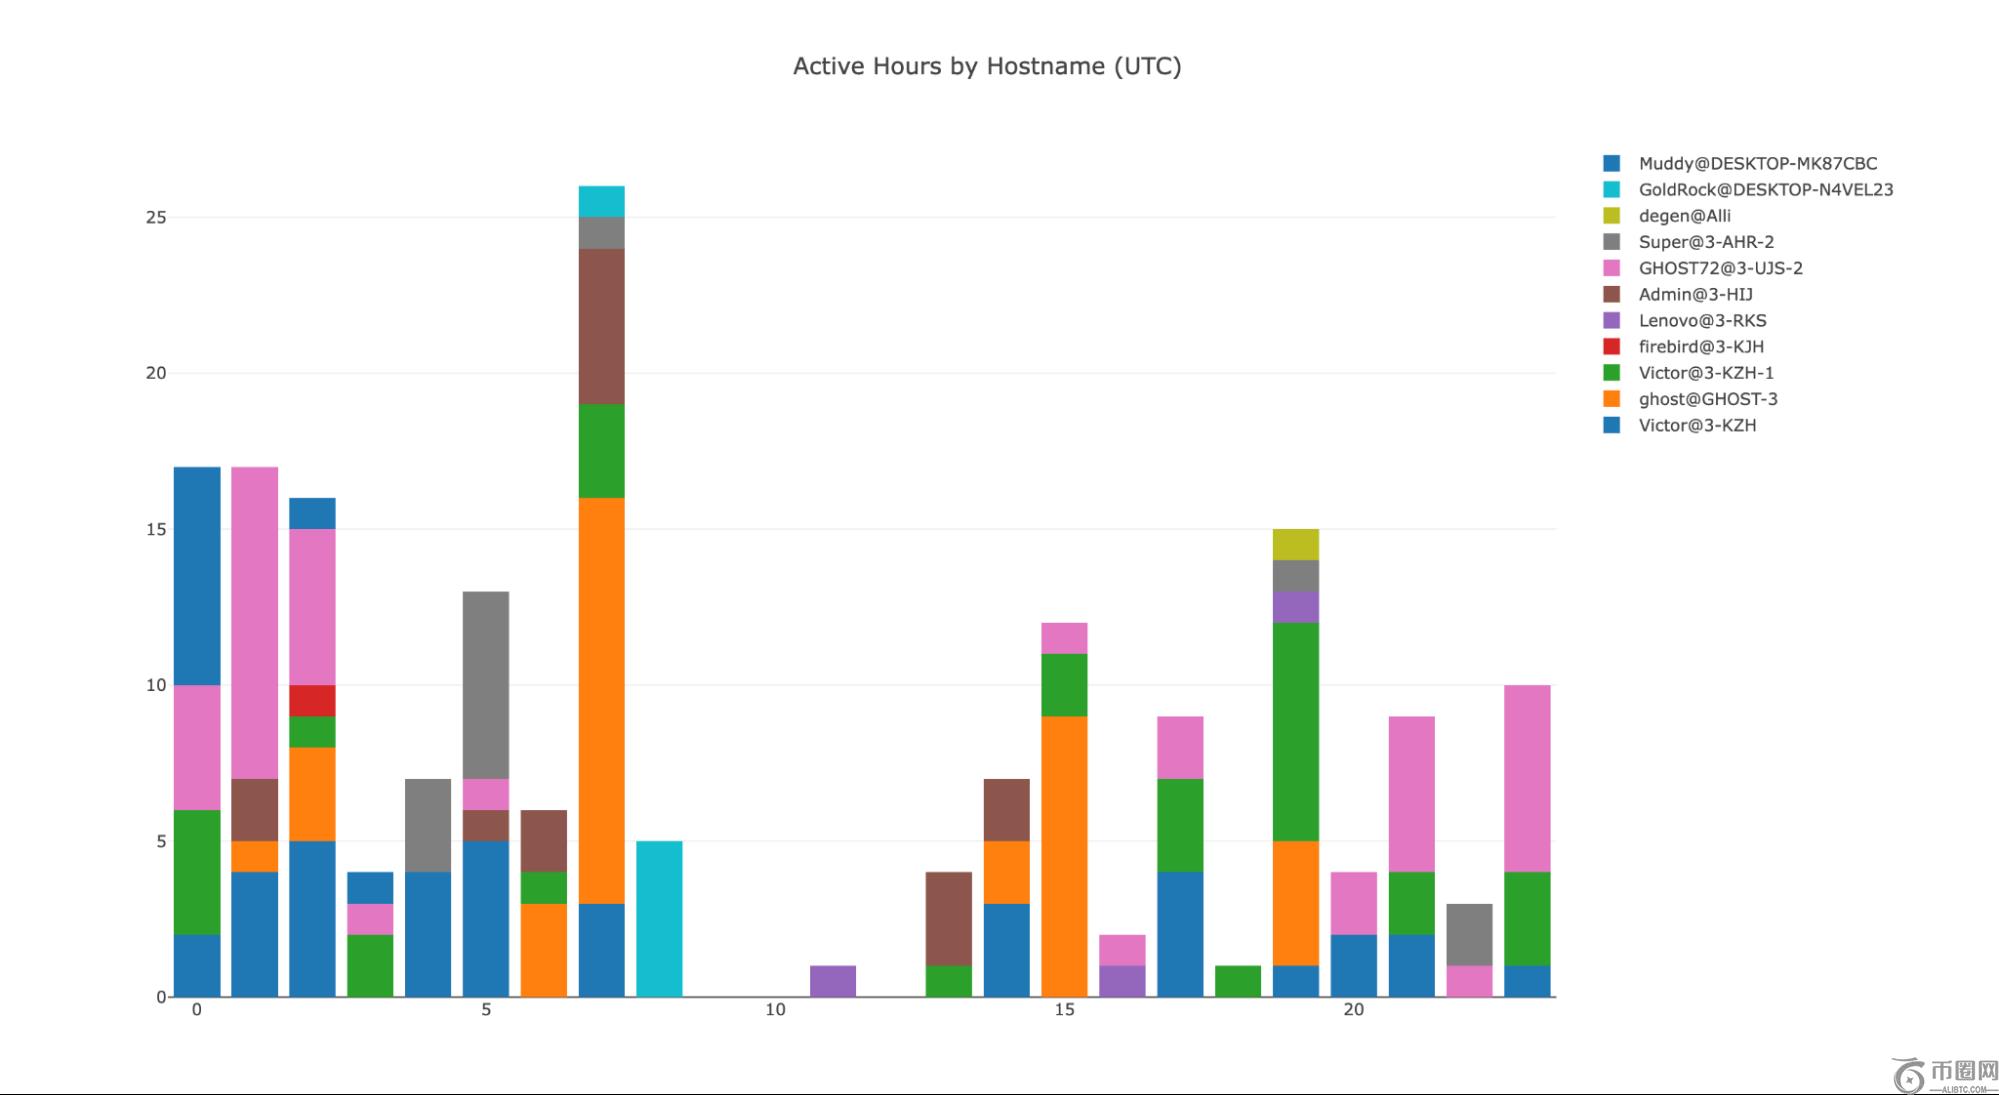Viewport: 1999px width, 1095px height.
Task: Click Victor@3-KZH-1 green legend icon
Action: [x=1611, y=372]
